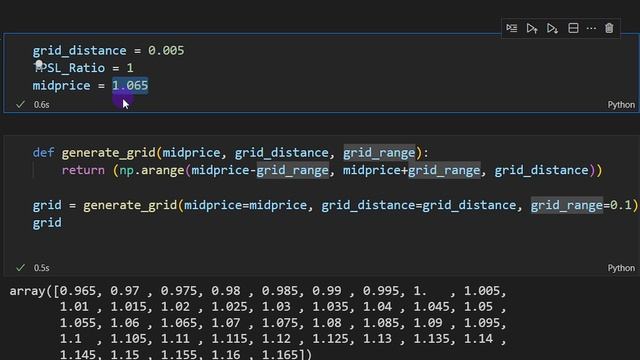Click the standalone grid line

pyautogui.click(x=47, y=223)
